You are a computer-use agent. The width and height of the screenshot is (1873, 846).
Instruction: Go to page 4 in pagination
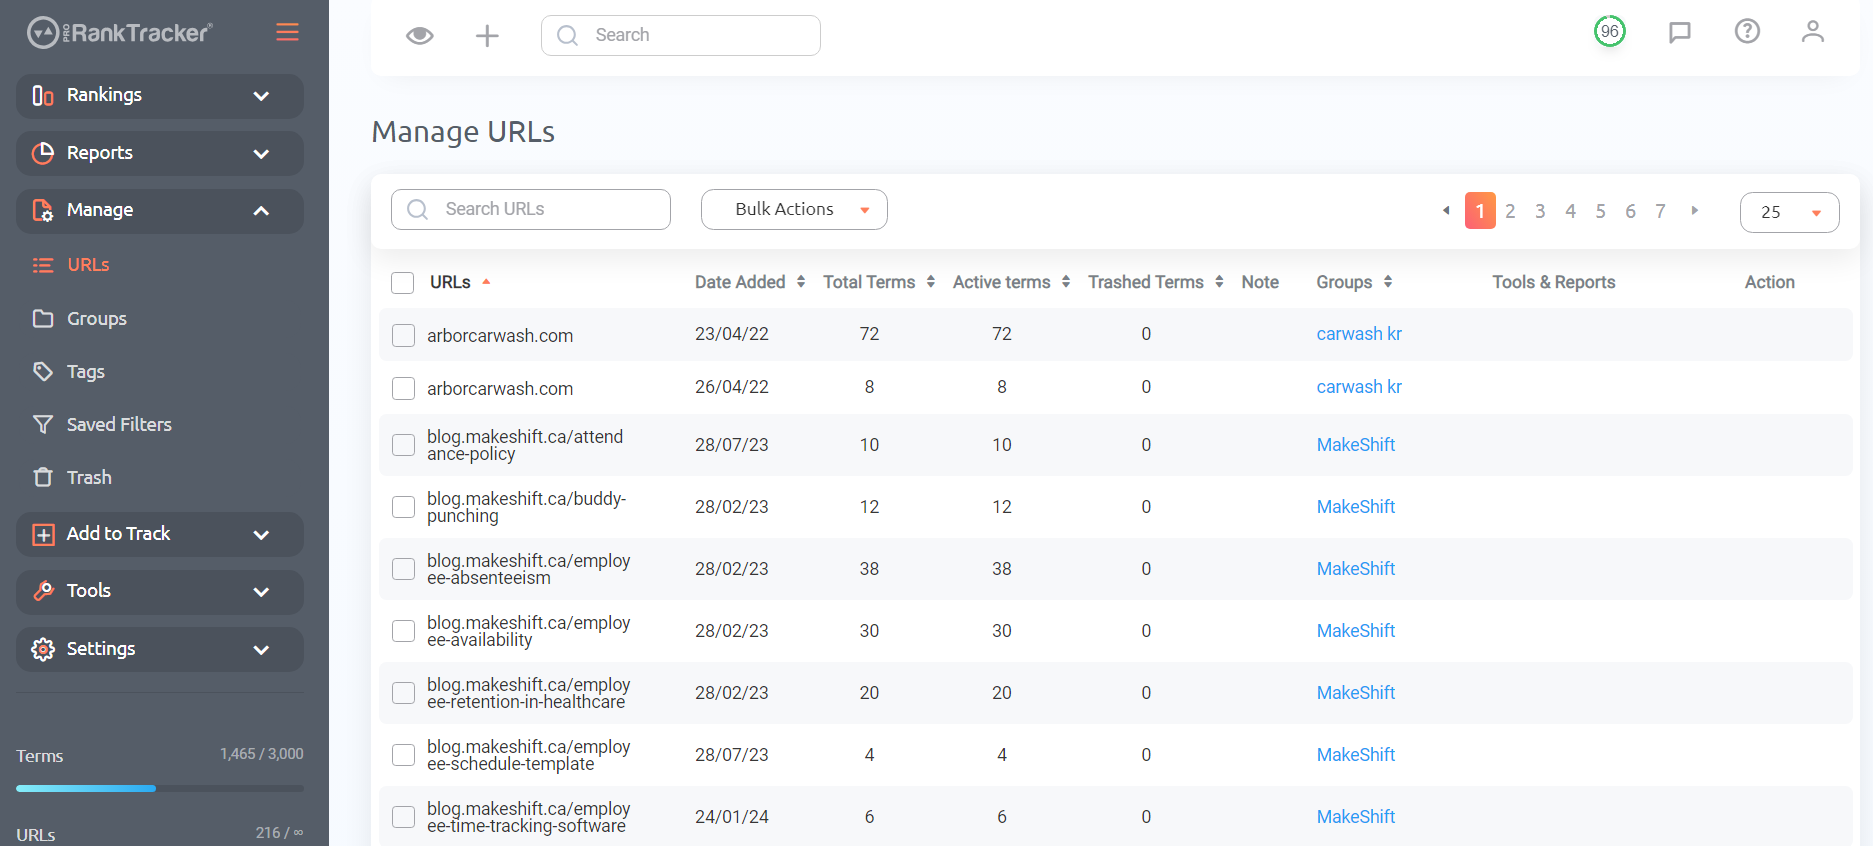point(1570,211)
